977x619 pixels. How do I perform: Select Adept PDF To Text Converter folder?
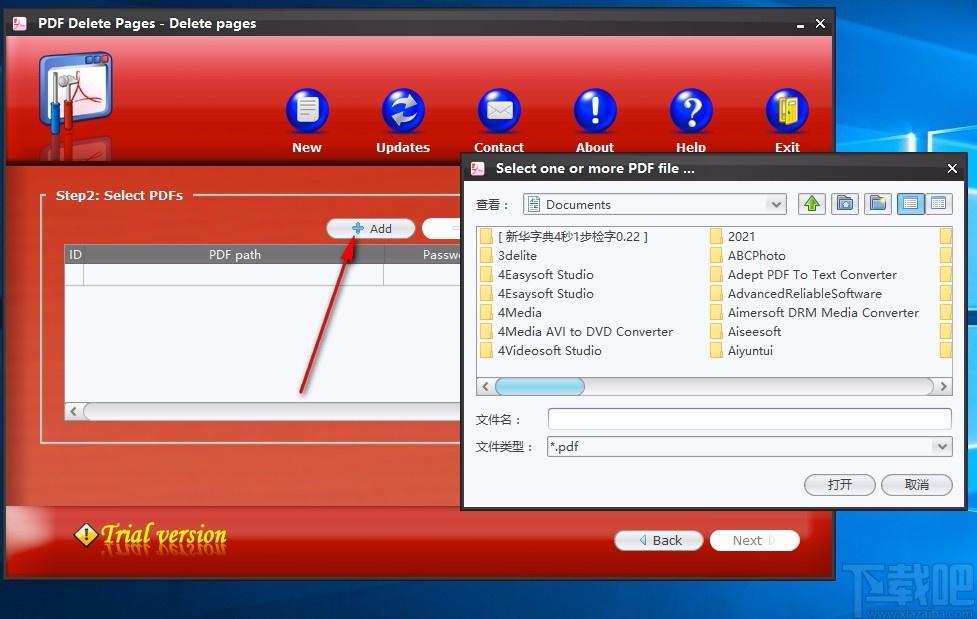point(804,274)
